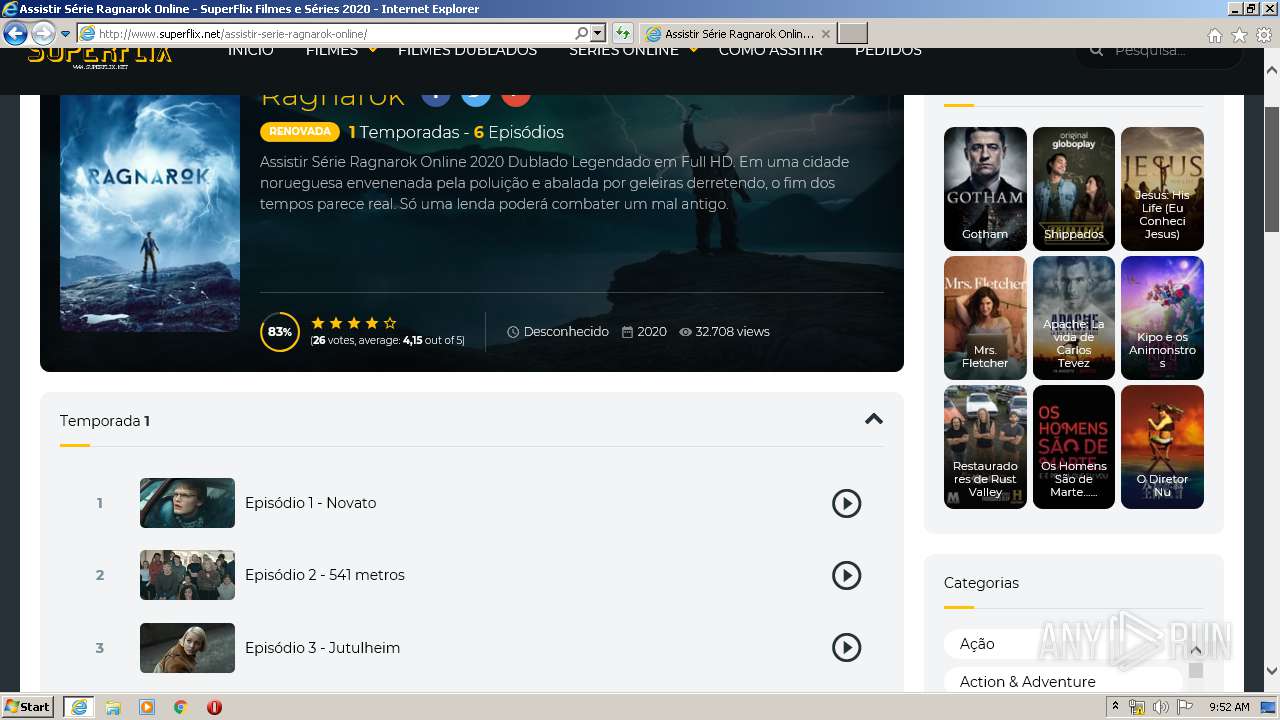Click the Episódio 3 thumbnail
The image size is (1280, 720).
coord(187,648)
